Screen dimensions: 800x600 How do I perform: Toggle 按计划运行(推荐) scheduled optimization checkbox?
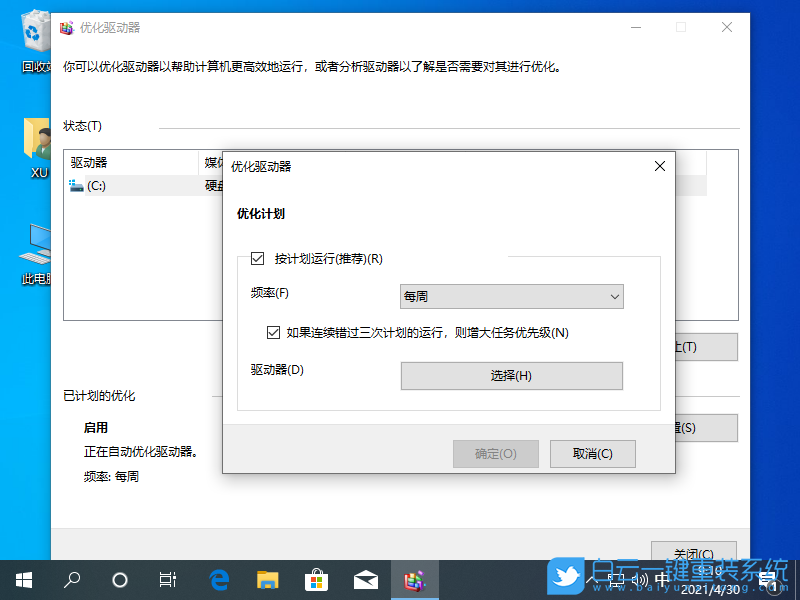coord(257,258)
